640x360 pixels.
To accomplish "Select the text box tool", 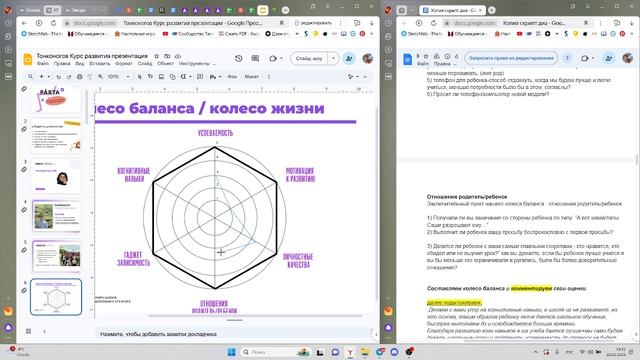I will 150,76.
